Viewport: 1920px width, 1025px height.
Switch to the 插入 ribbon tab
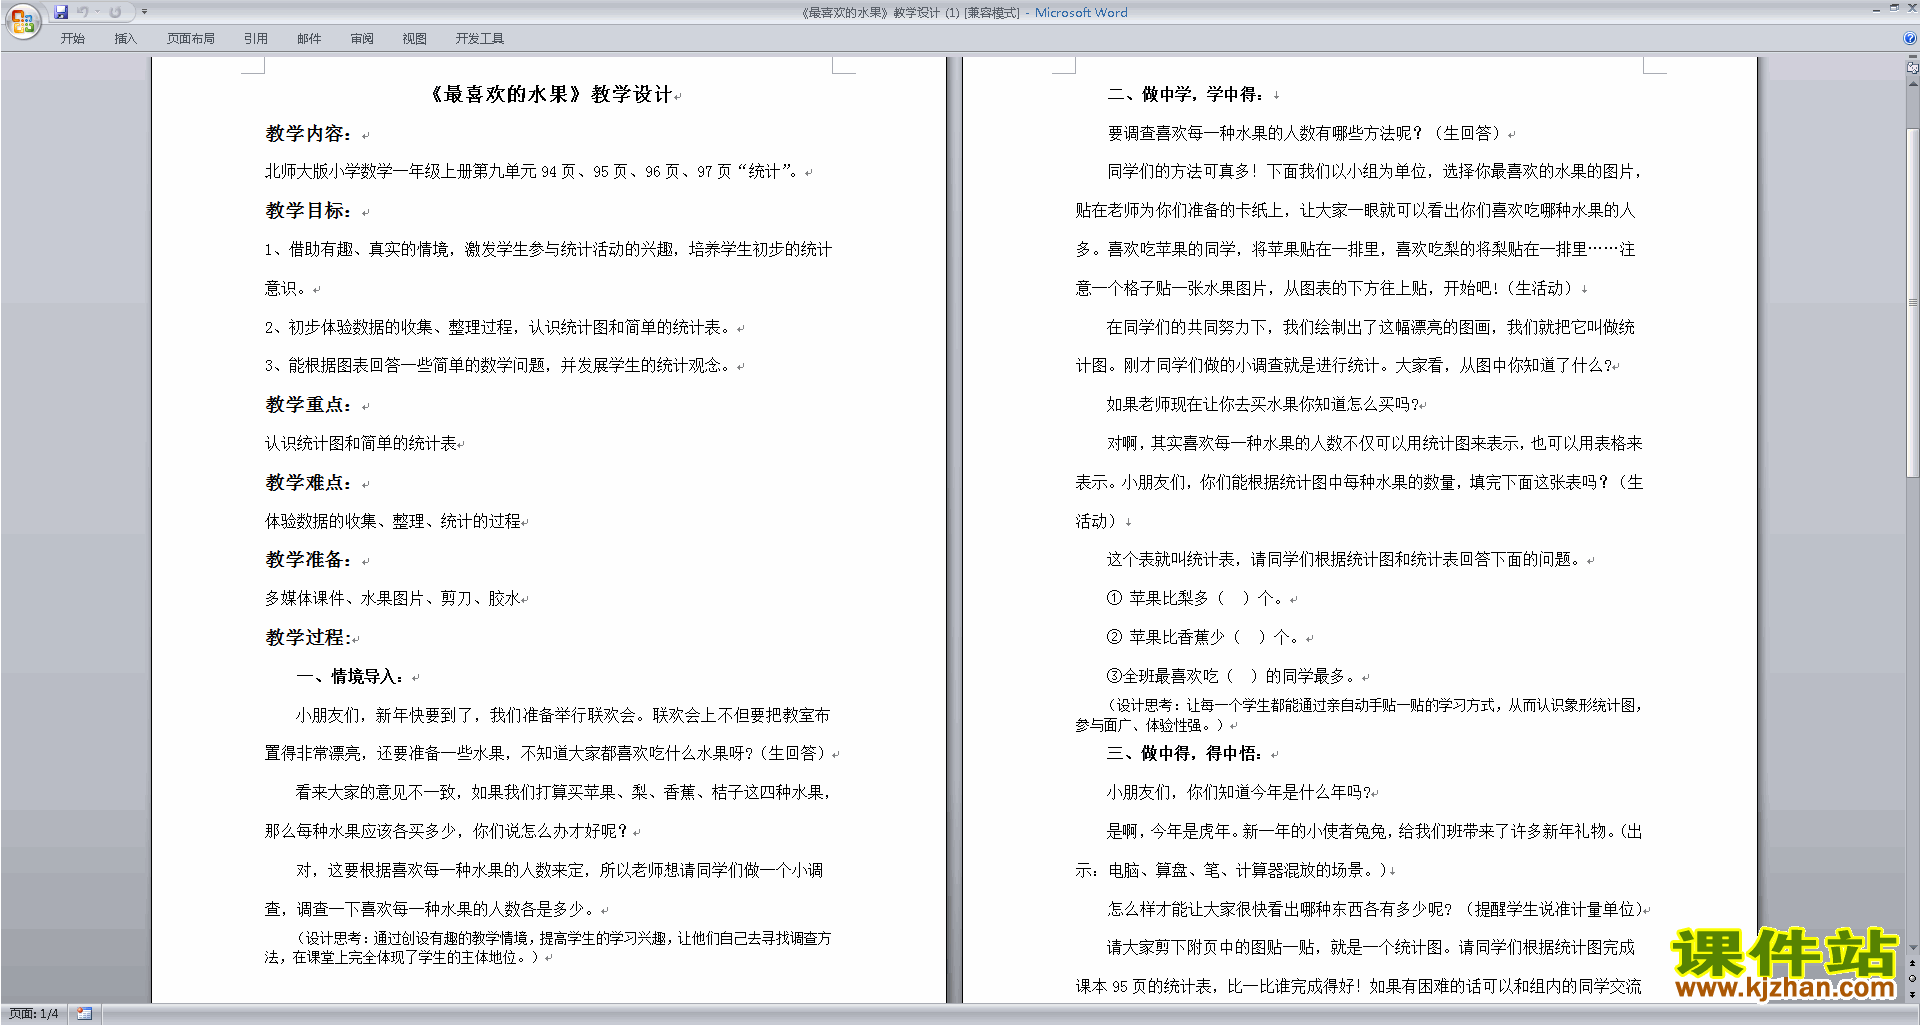(x=125, y=38)
